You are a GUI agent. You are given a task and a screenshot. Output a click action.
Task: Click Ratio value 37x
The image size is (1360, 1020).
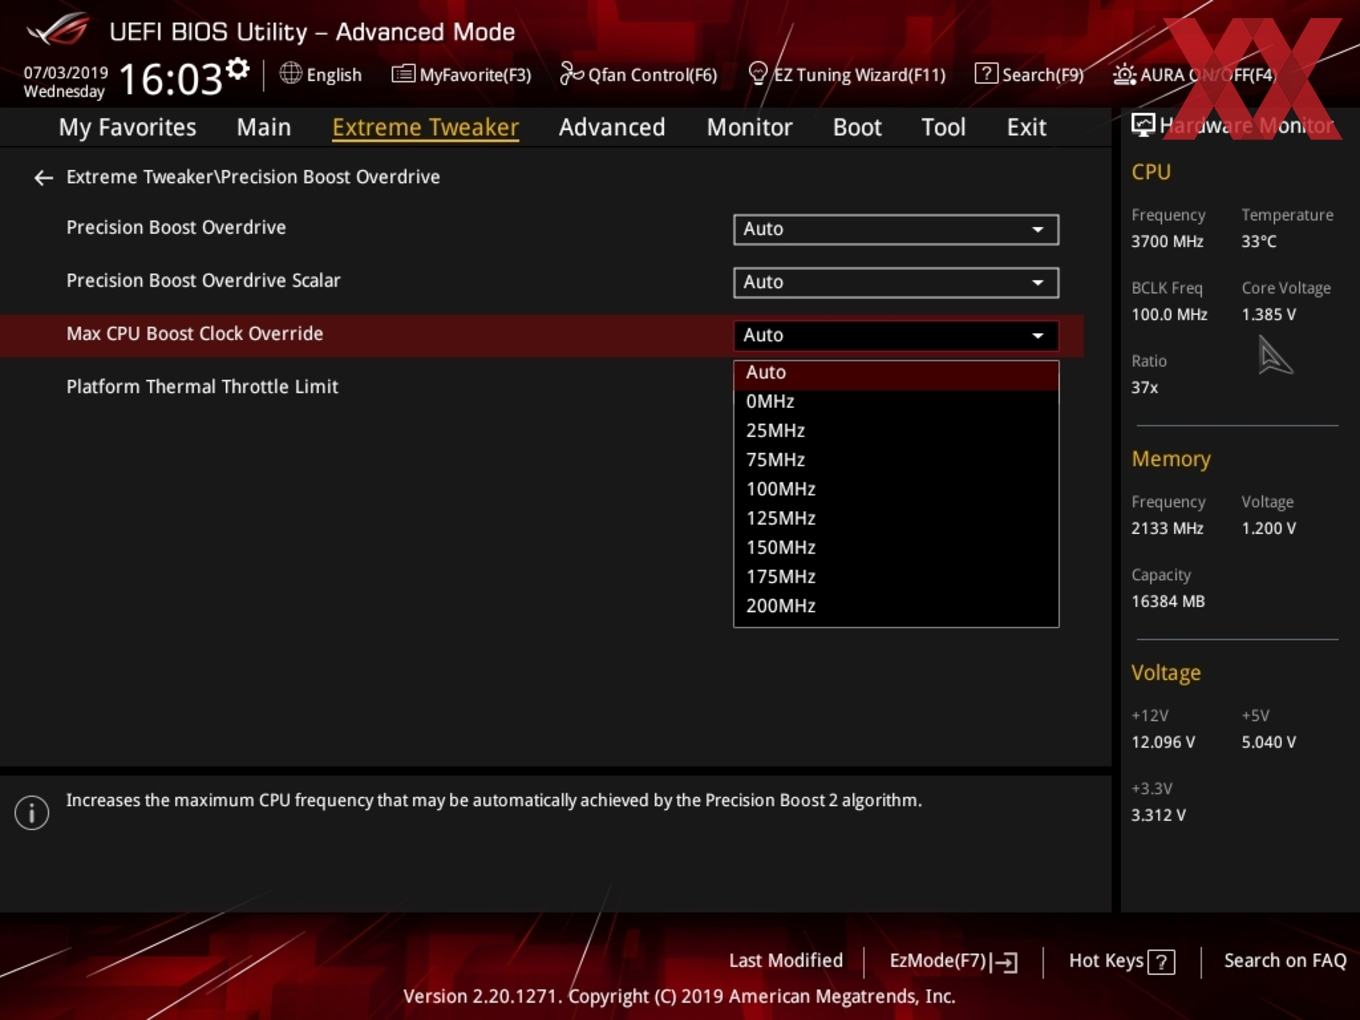(x=1144, y=388)
